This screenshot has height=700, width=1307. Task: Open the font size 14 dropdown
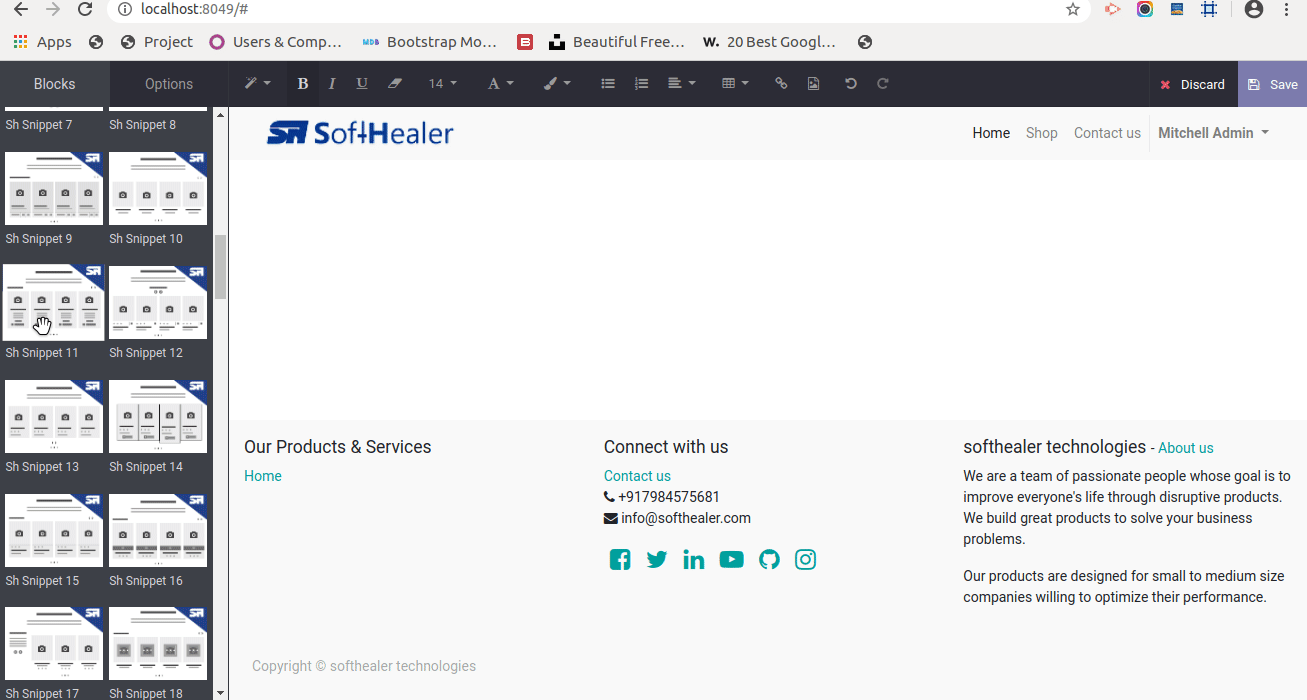[442, 84]
